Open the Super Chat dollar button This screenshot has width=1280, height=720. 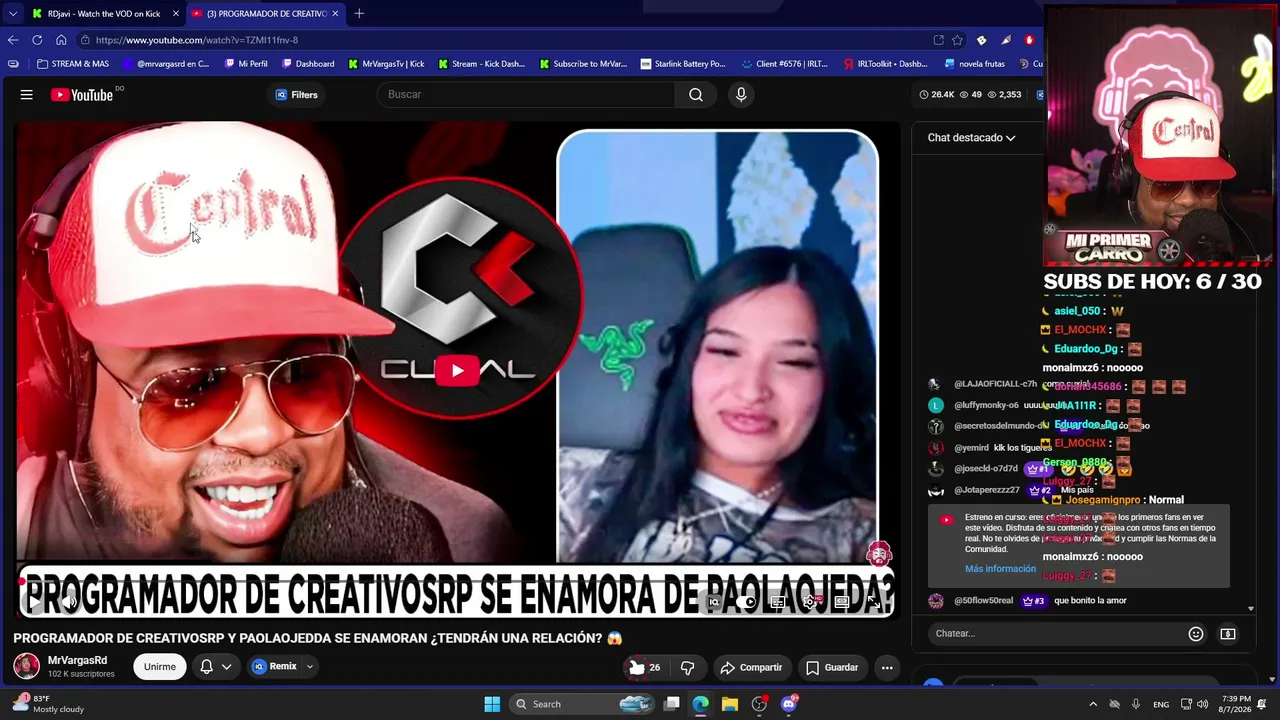pyautogui.click(x=1228, y=634)
